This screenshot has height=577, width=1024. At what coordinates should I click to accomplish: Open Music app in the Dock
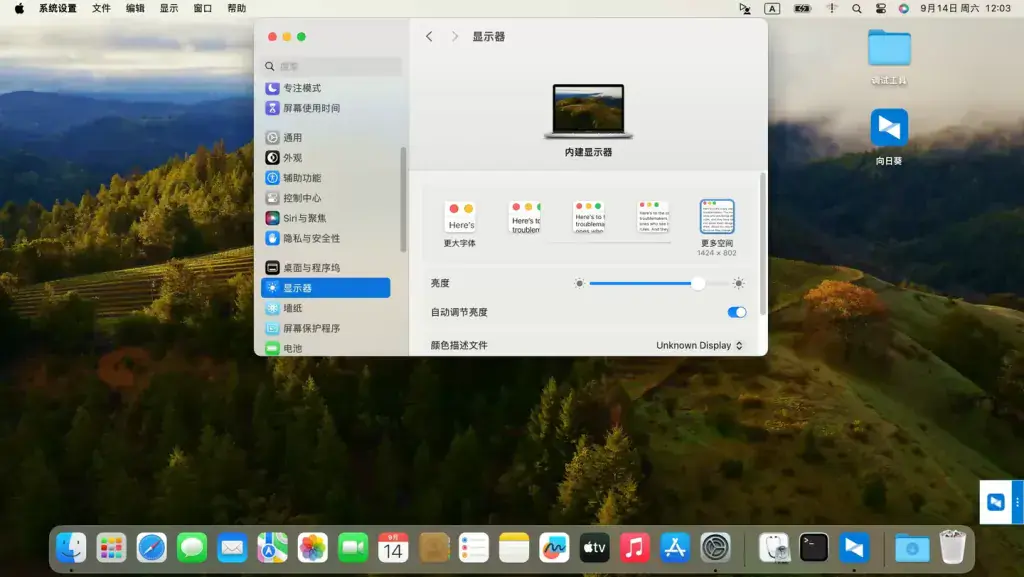pos(635,548)
